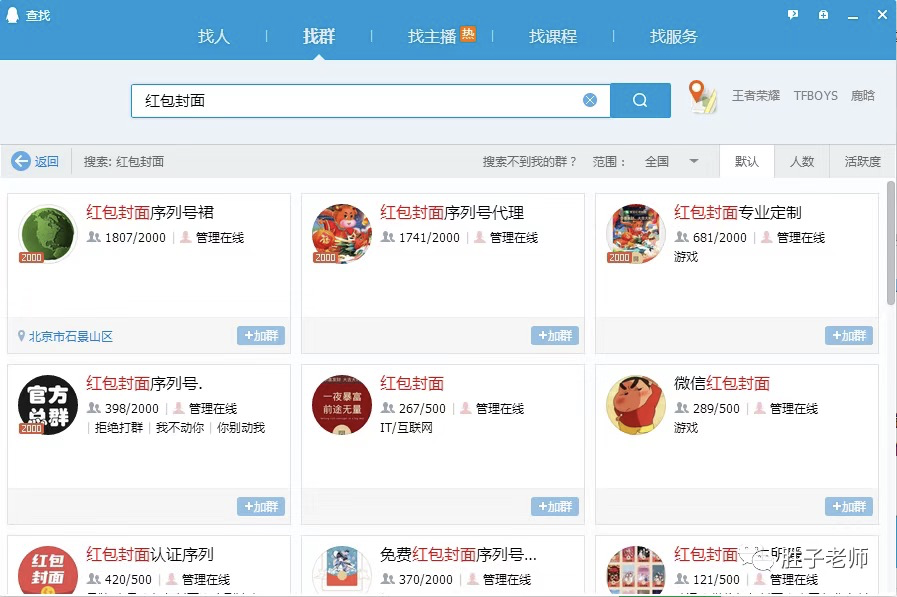Join 红包封面序列号裙 via its 加群 button
Image resolution: width=897 pixels, height=597 pixels.
point(261,337)
